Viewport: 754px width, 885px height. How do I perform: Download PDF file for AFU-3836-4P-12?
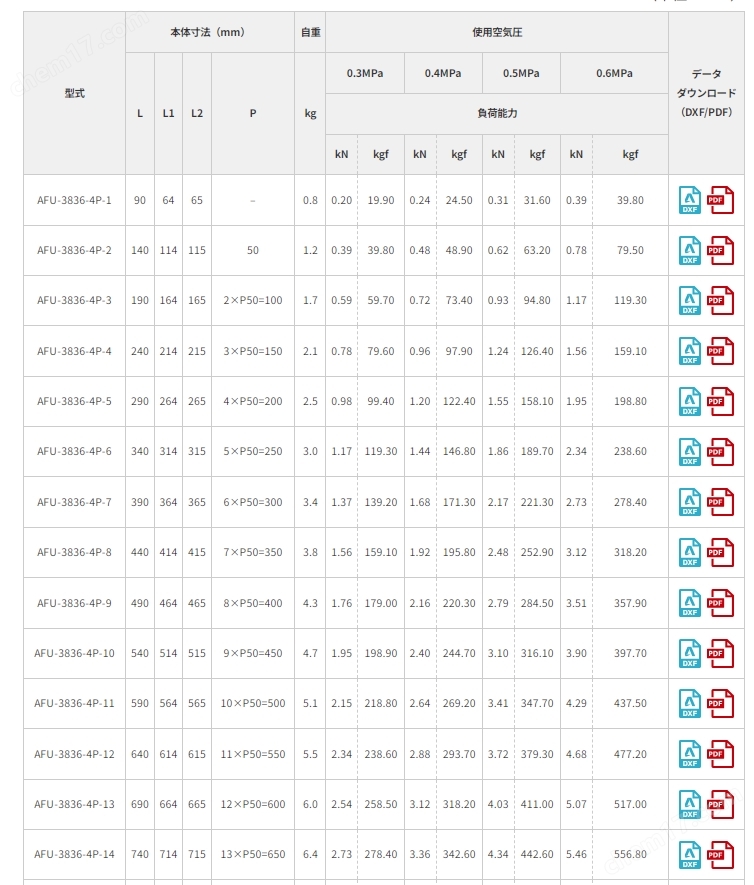coord(720,754)
